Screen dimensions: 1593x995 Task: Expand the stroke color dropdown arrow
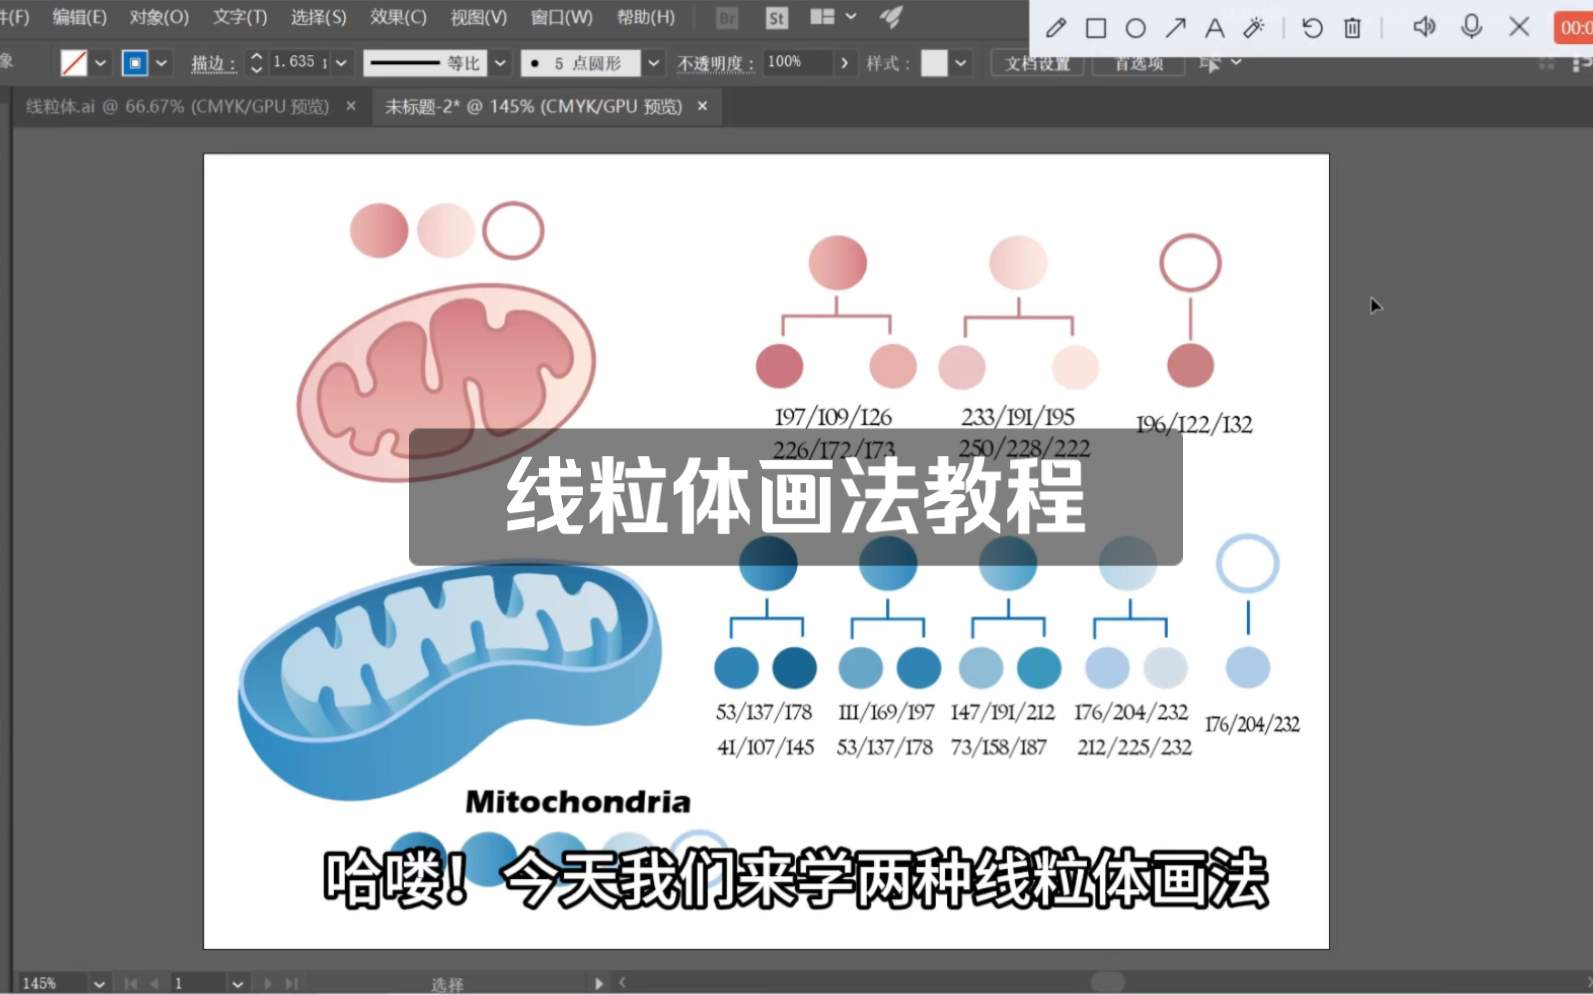point(161,63)
